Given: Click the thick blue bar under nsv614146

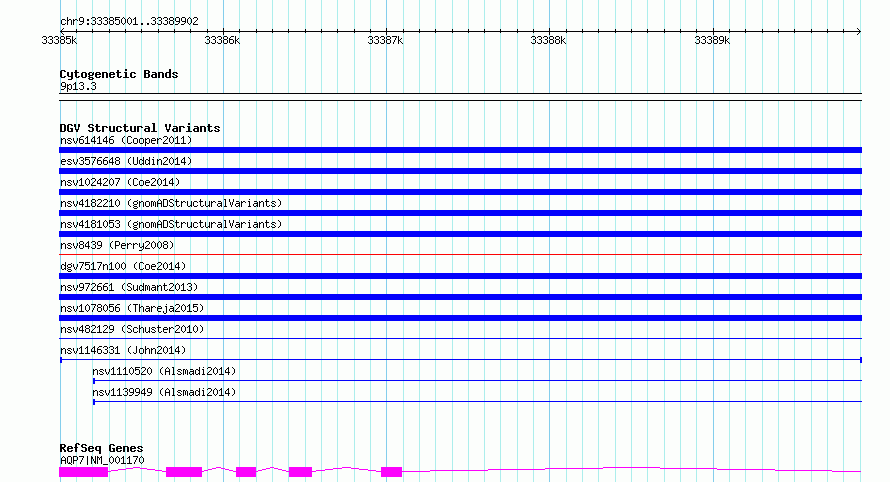Looking at the screenshot, I should pyautogui.click(x=460, y=150).
